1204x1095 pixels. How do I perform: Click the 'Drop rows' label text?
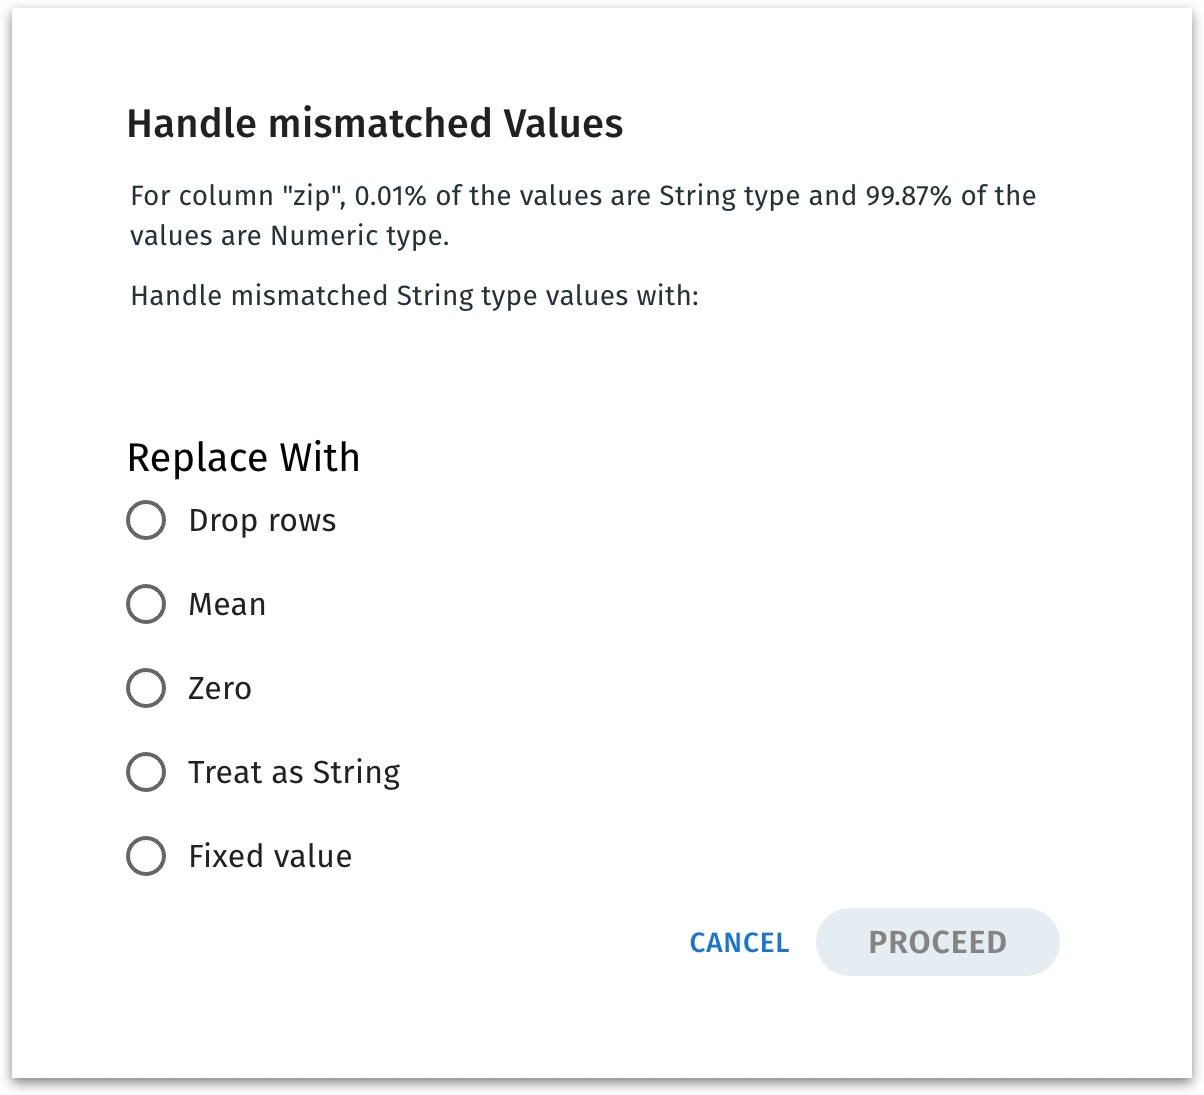click(x=262, y=521)
